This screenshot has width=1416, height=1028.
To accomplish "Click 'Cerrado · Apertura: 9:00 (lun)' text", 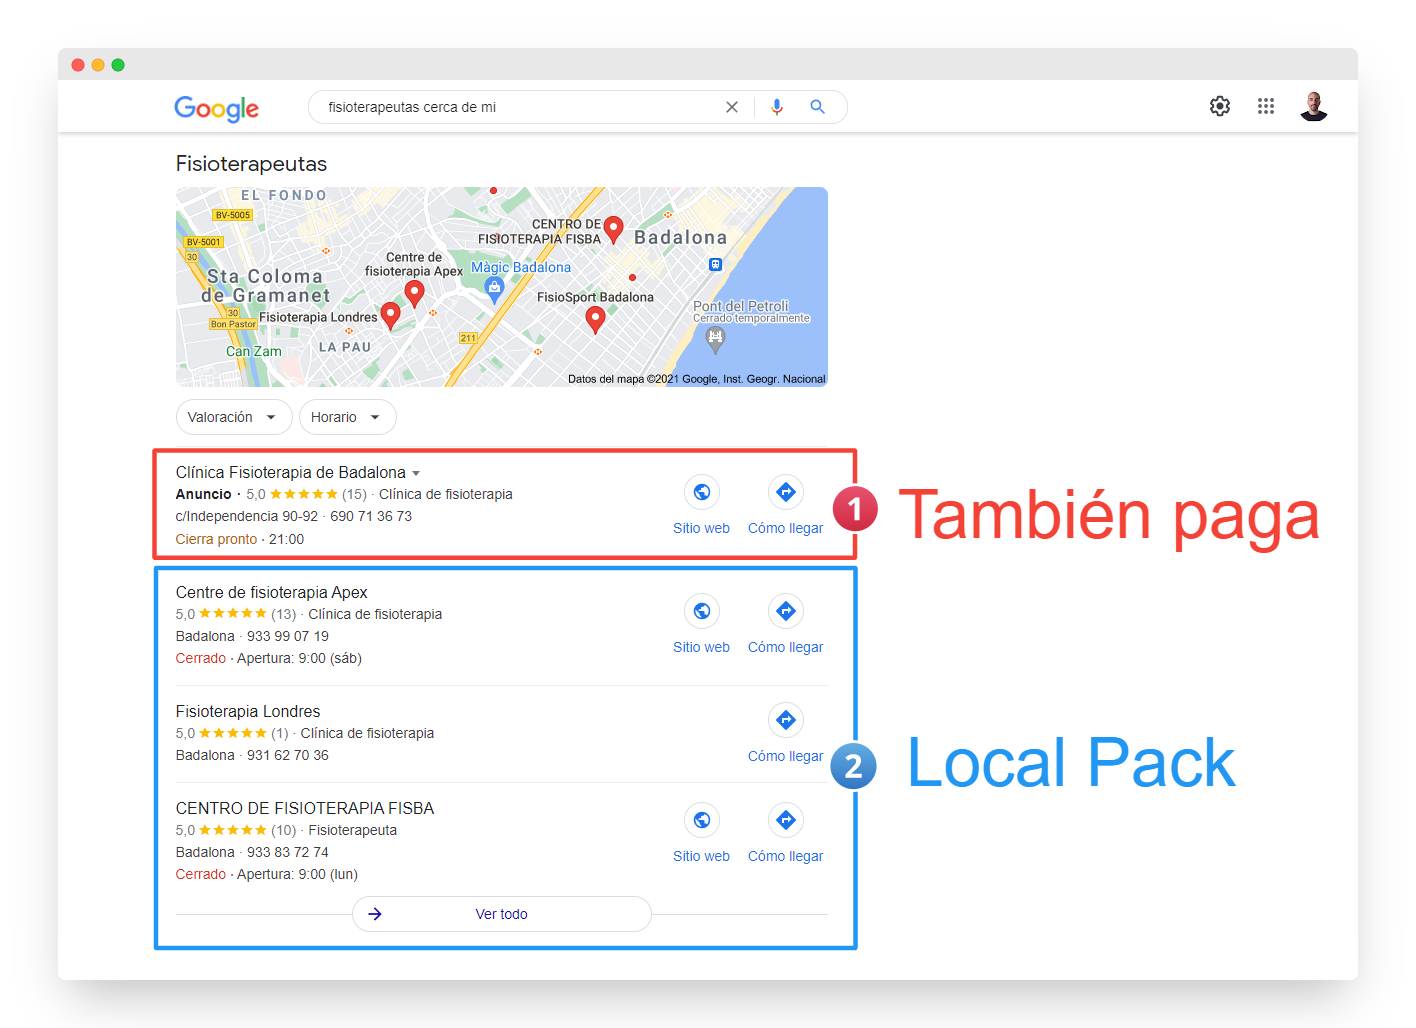I will 267,874.
